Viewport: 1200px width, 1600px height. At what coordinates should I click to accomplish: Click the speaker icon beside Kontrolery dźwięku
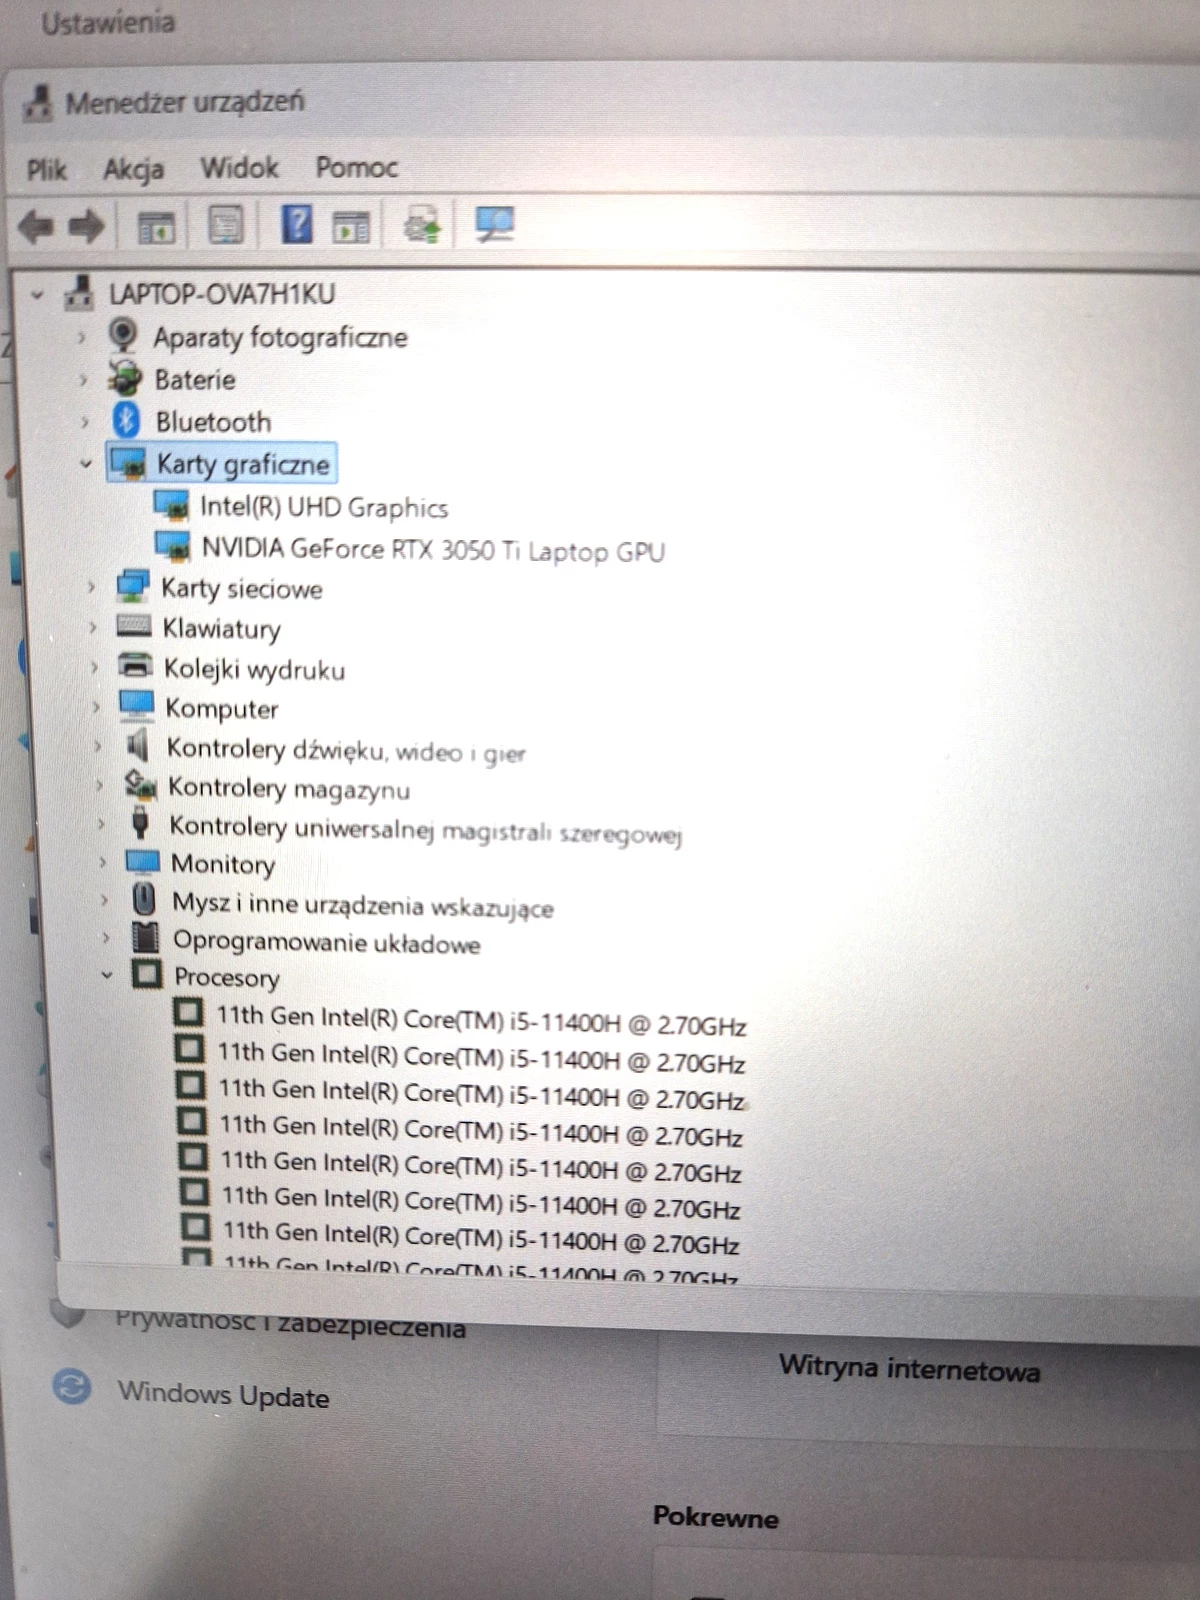(x=138, y=745)
